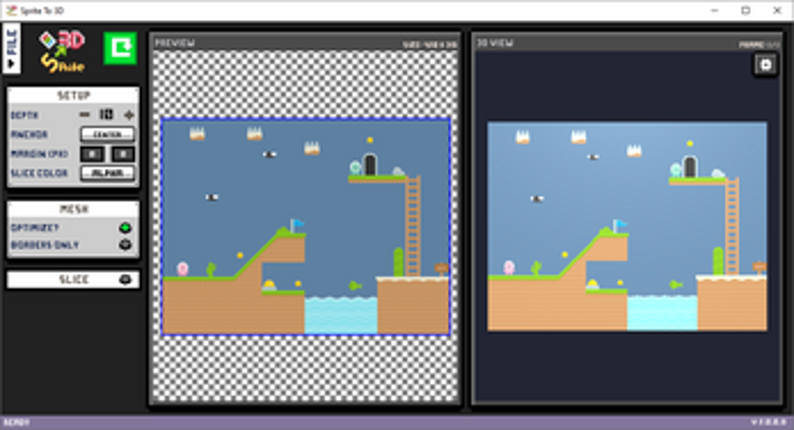Image resolution: width=794 pixels, height=430 pixels.
Task: Click the BORDERS ONLY label
Action: (x=45, y=245)
